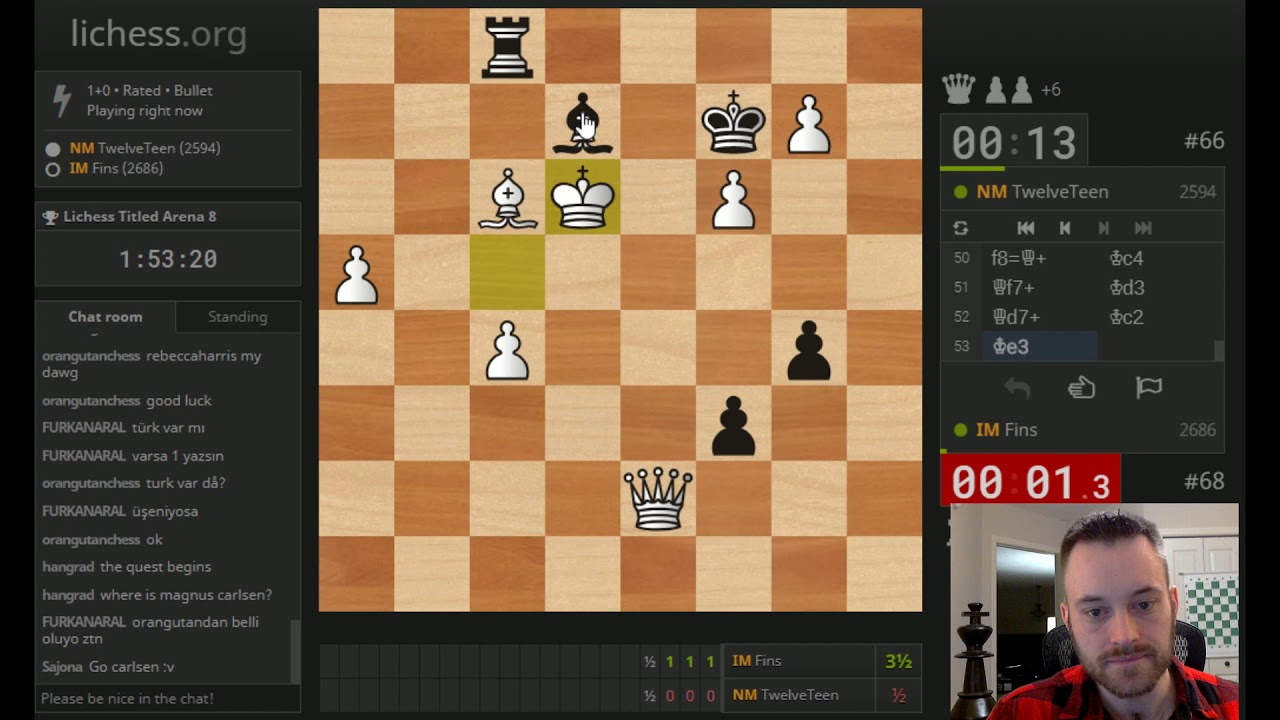Step back to the previous move
This screenshot has height=720, width=1280.
click(1064, 228)
